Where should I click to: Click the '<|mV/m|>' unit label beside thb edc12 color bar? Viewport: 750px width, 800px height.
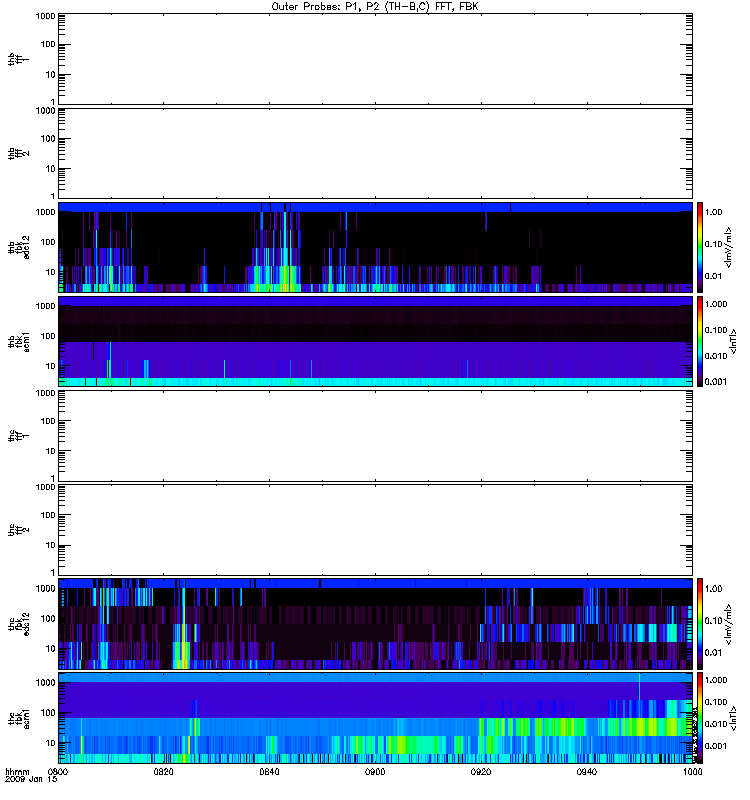tap(729, 247)
